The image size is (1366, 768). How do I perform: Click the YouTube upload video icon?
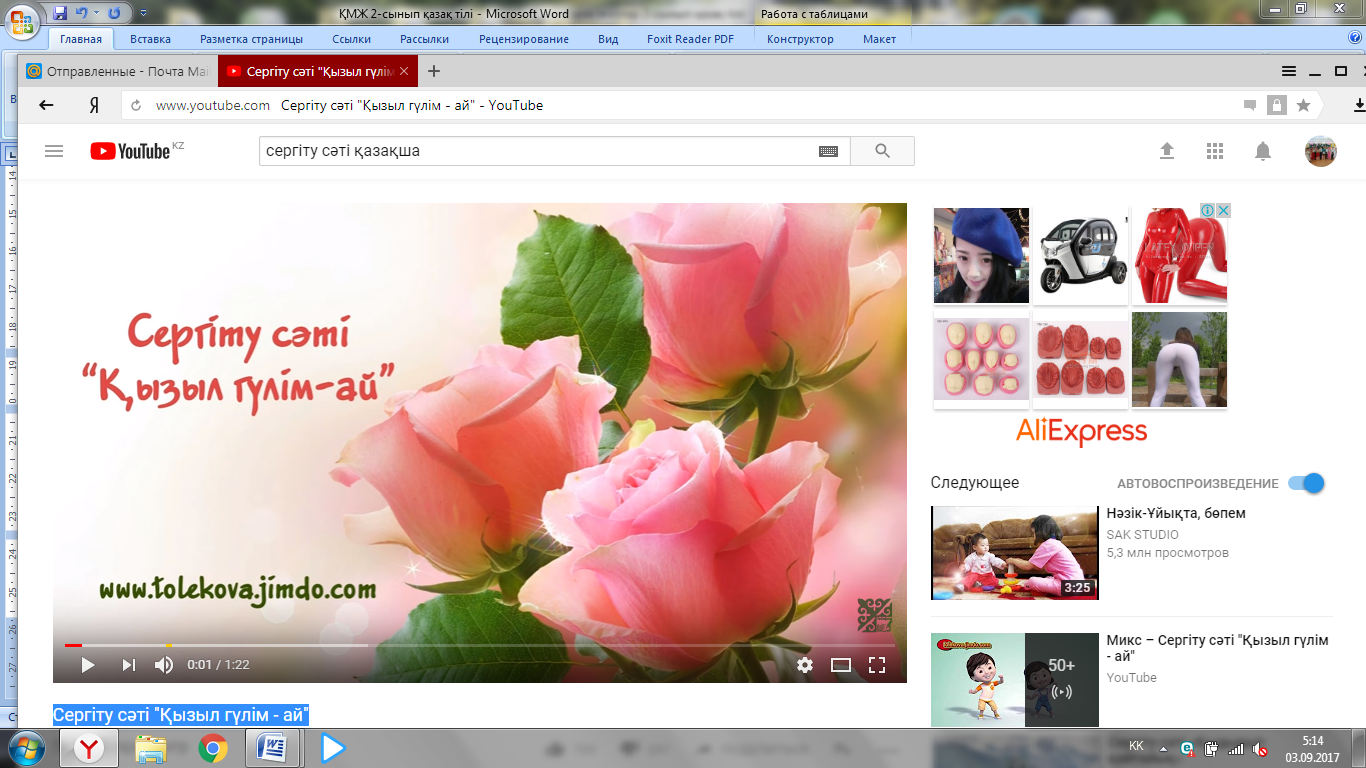pyautogui.click(x=1166, y=151)
